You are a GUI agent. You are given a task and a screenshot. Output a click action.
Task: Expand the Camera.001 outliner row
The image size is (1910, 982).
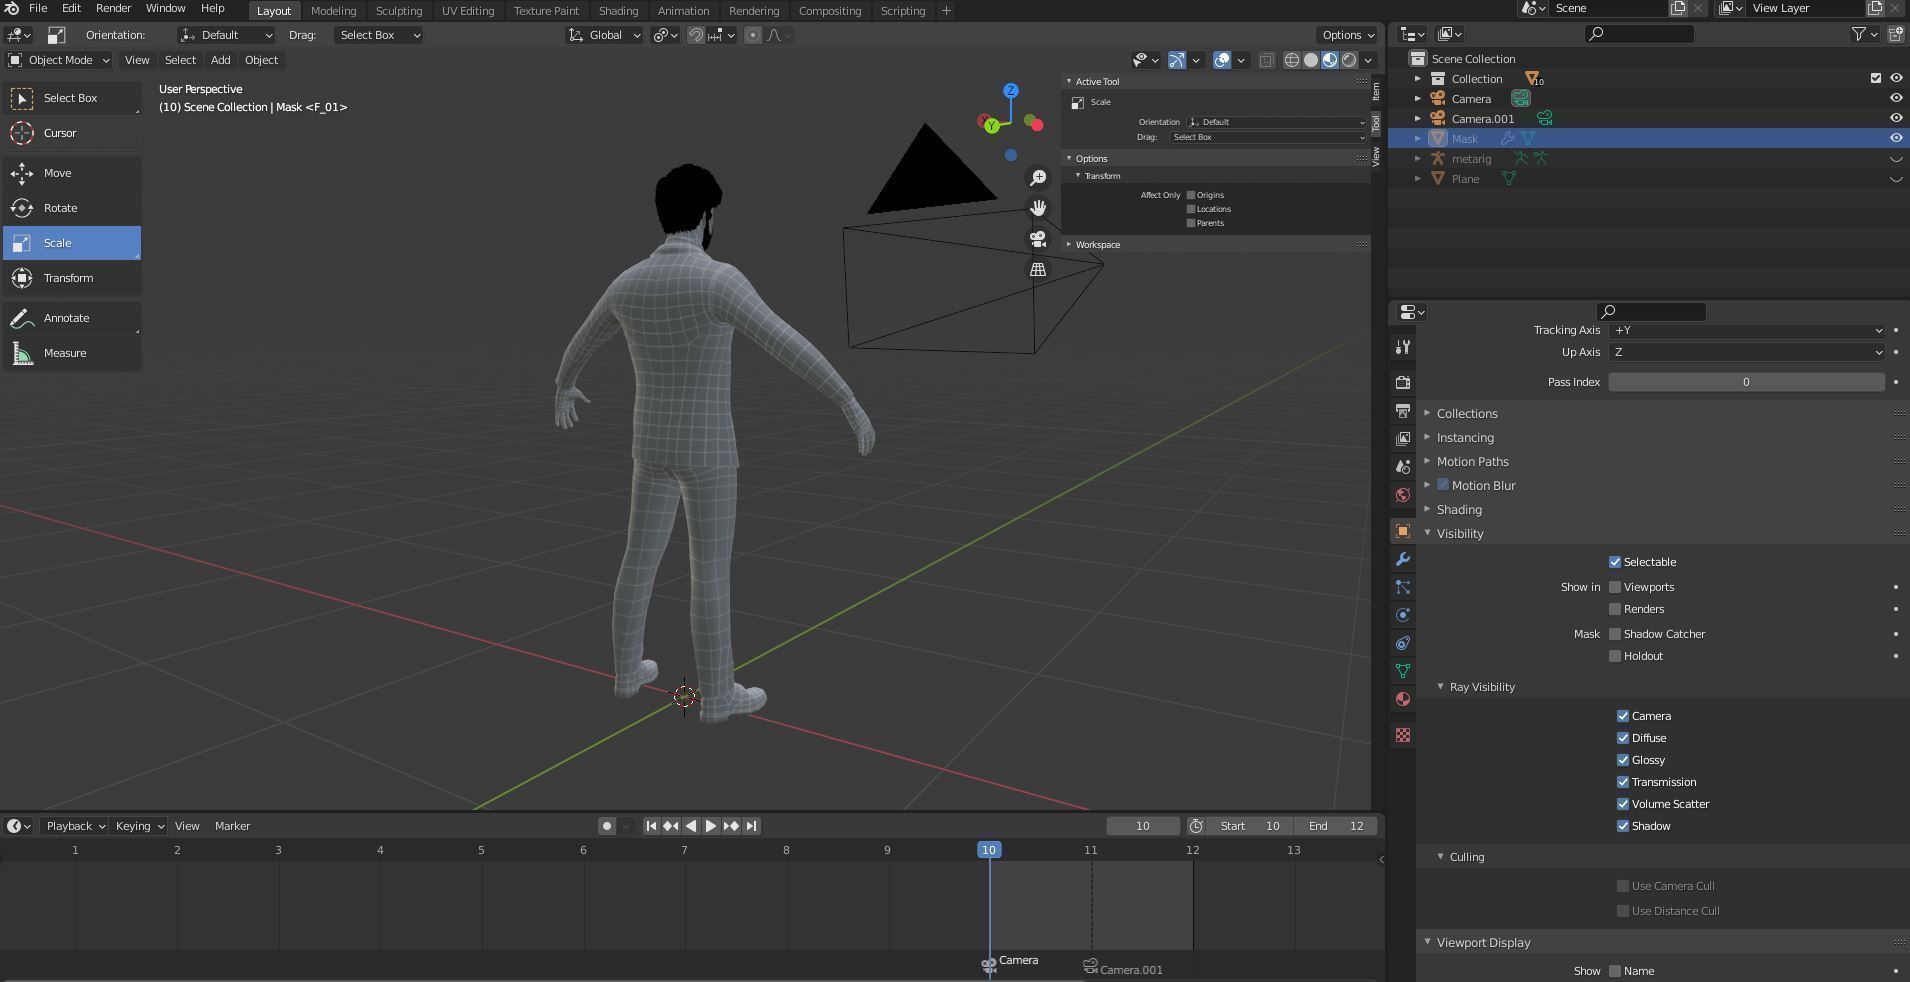pos(1417,119)
